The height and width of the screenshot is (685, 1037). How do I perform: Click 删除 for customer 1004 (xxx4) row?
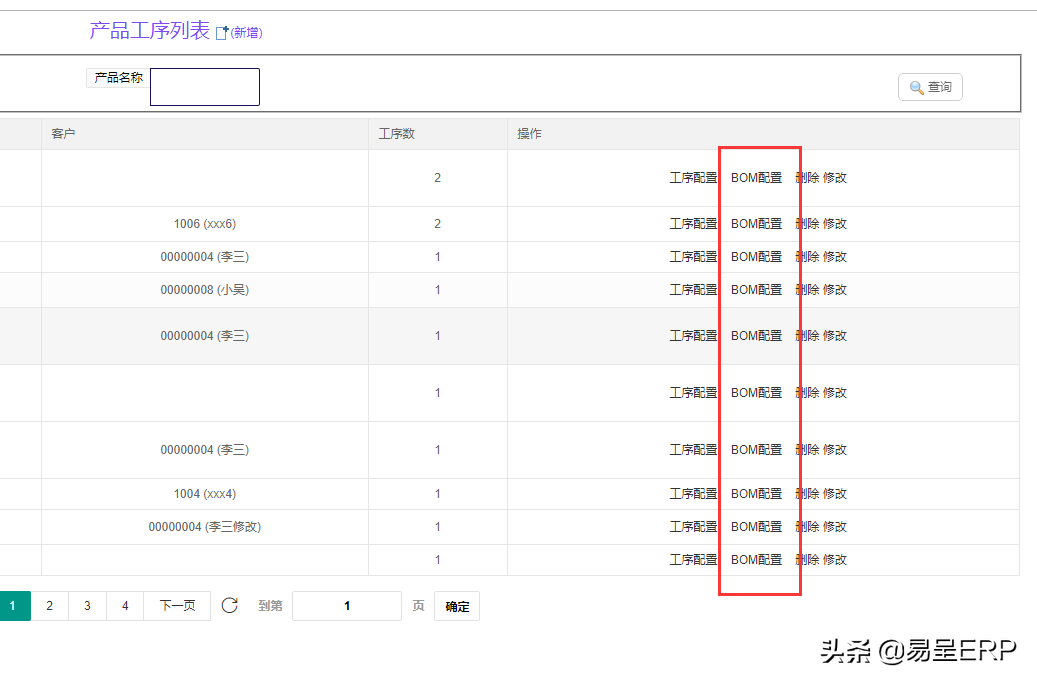[807, 494]
